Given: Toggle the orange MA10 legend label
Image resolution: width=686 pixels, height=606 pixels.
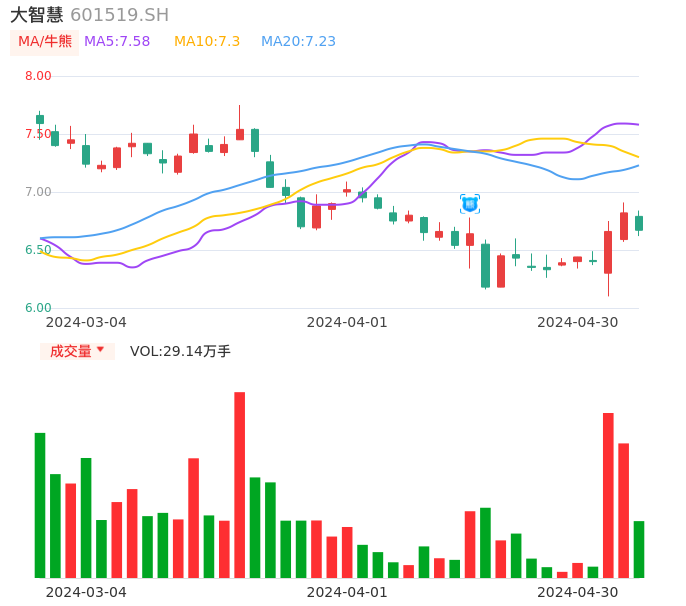Looking at the screenshot, I should pyautogui.click(x=207, y=42).
